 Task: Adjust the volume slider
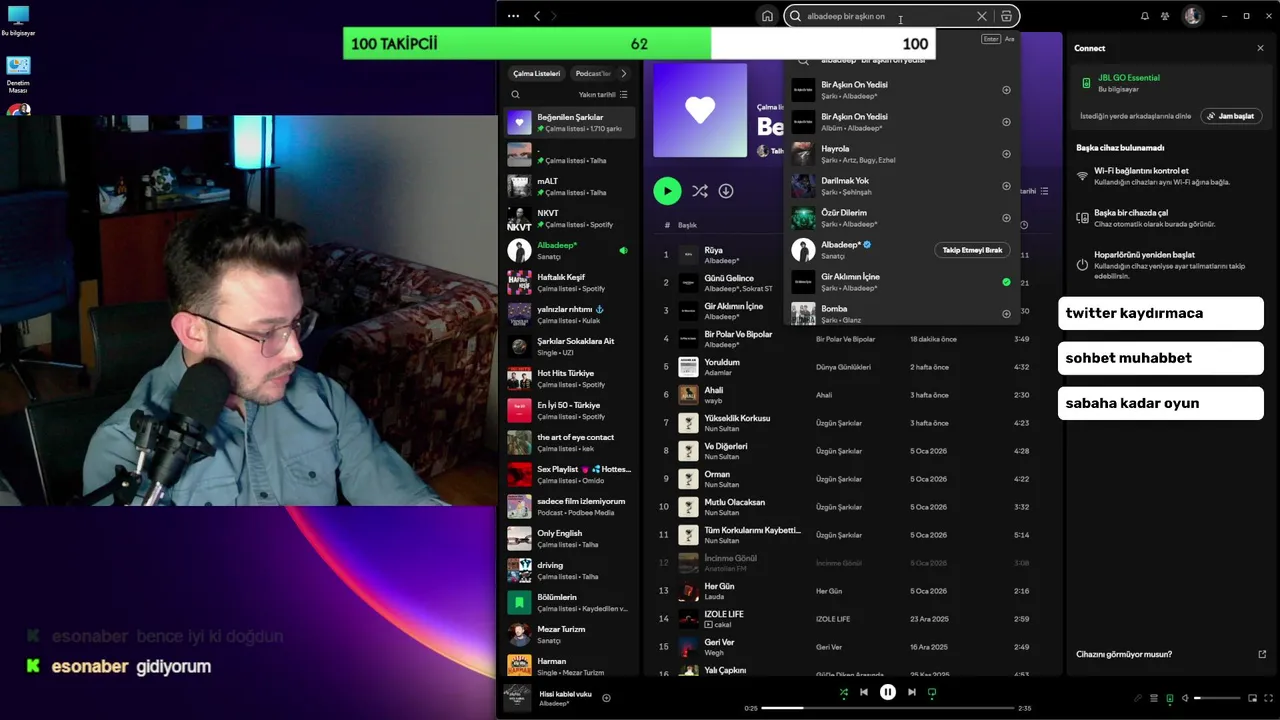pos(1217,698)
